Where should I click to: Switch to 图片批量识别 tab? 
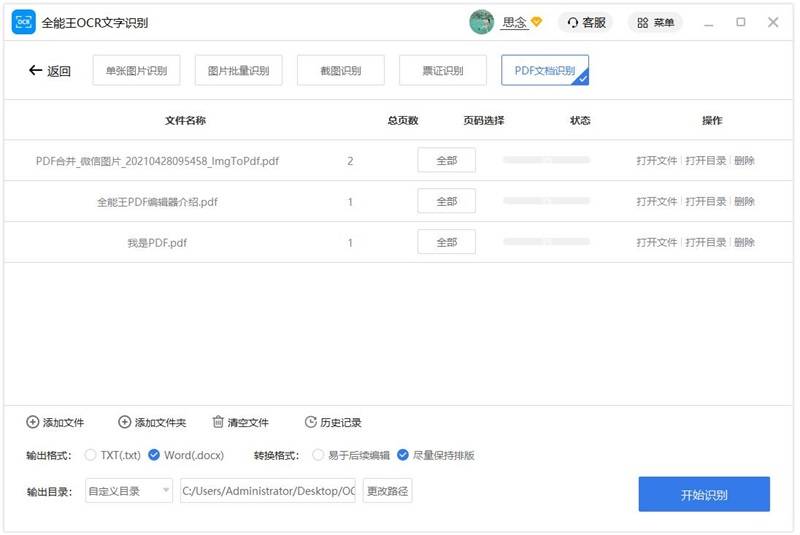click(x=238, y=70)
